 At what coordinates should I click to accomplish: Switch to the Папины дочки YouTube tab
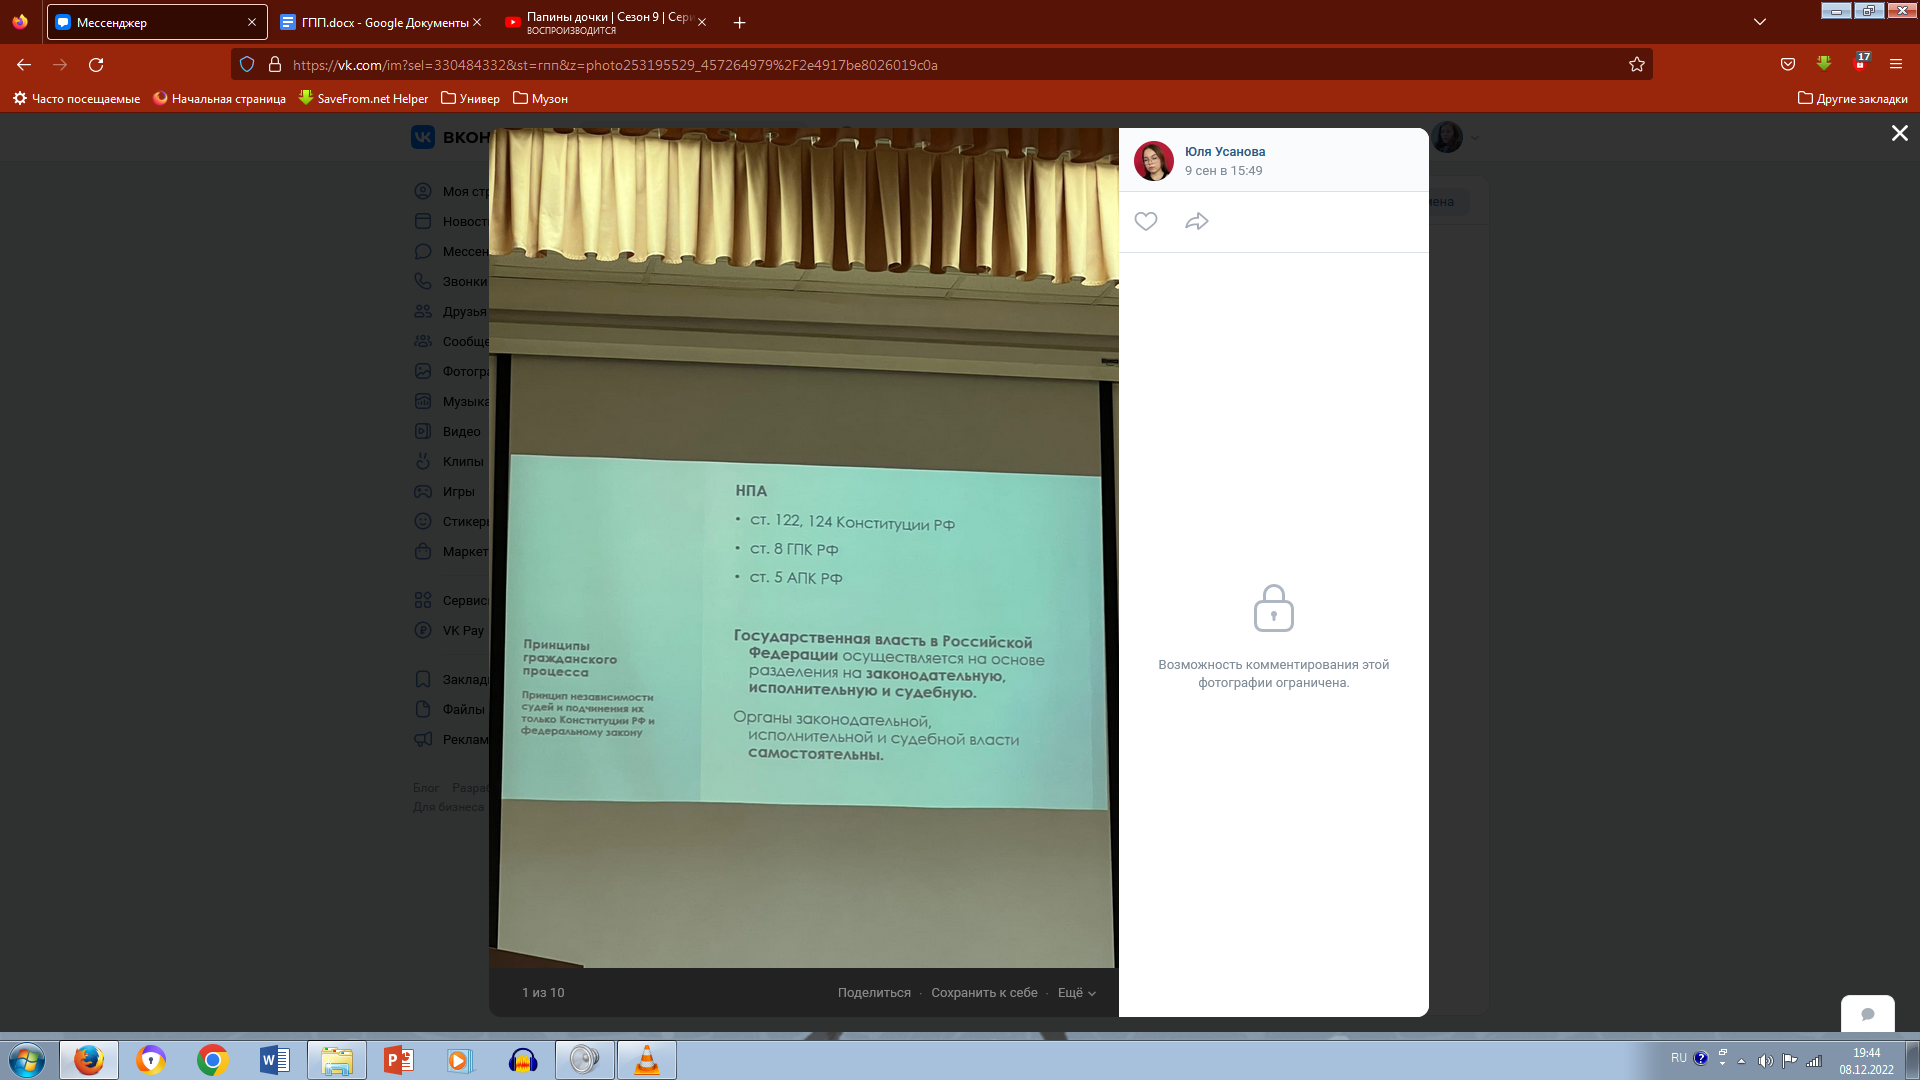pyautogui.click(x=605, y=22)
